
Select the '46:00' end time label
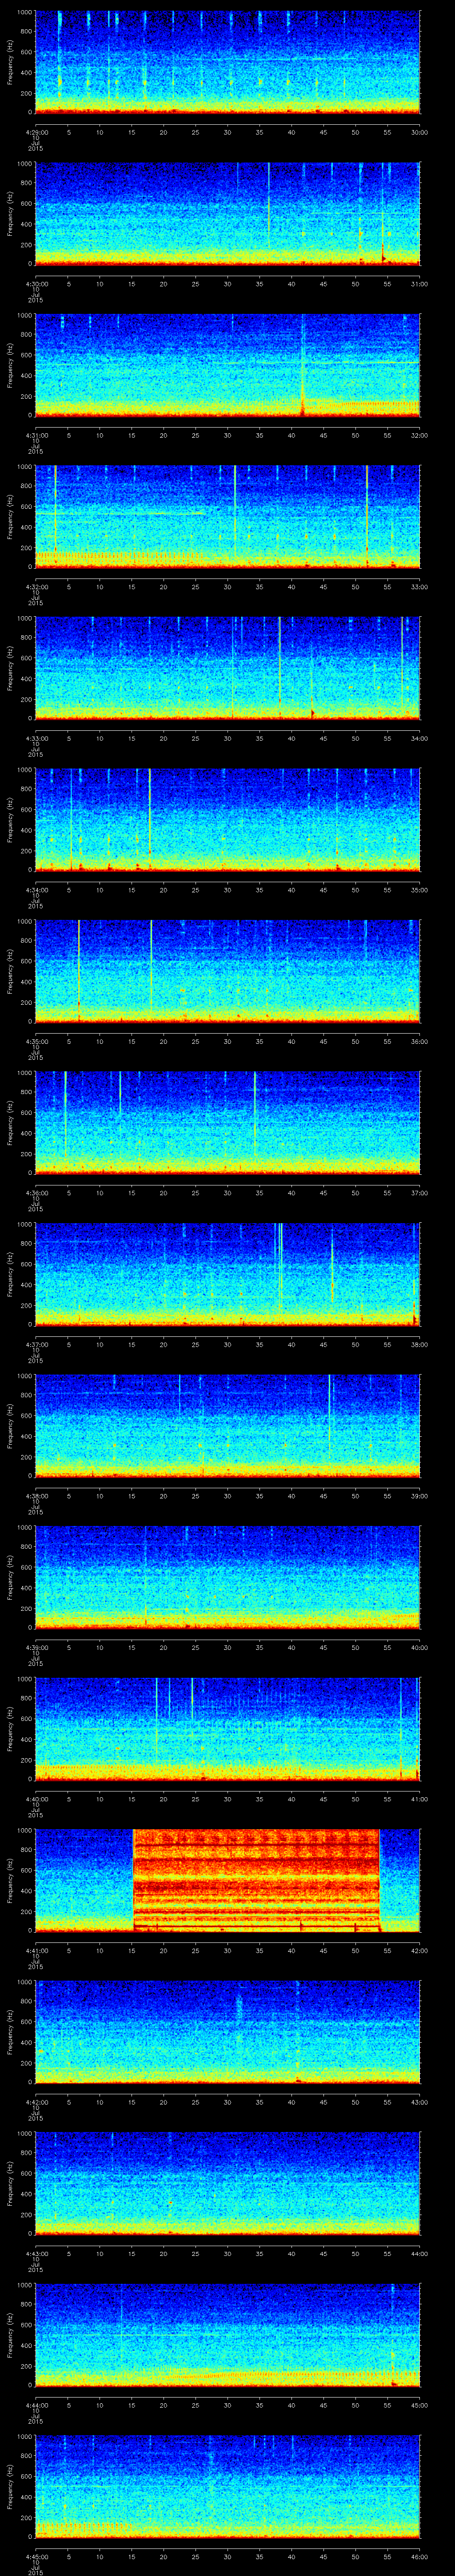tap(419, 2557)
